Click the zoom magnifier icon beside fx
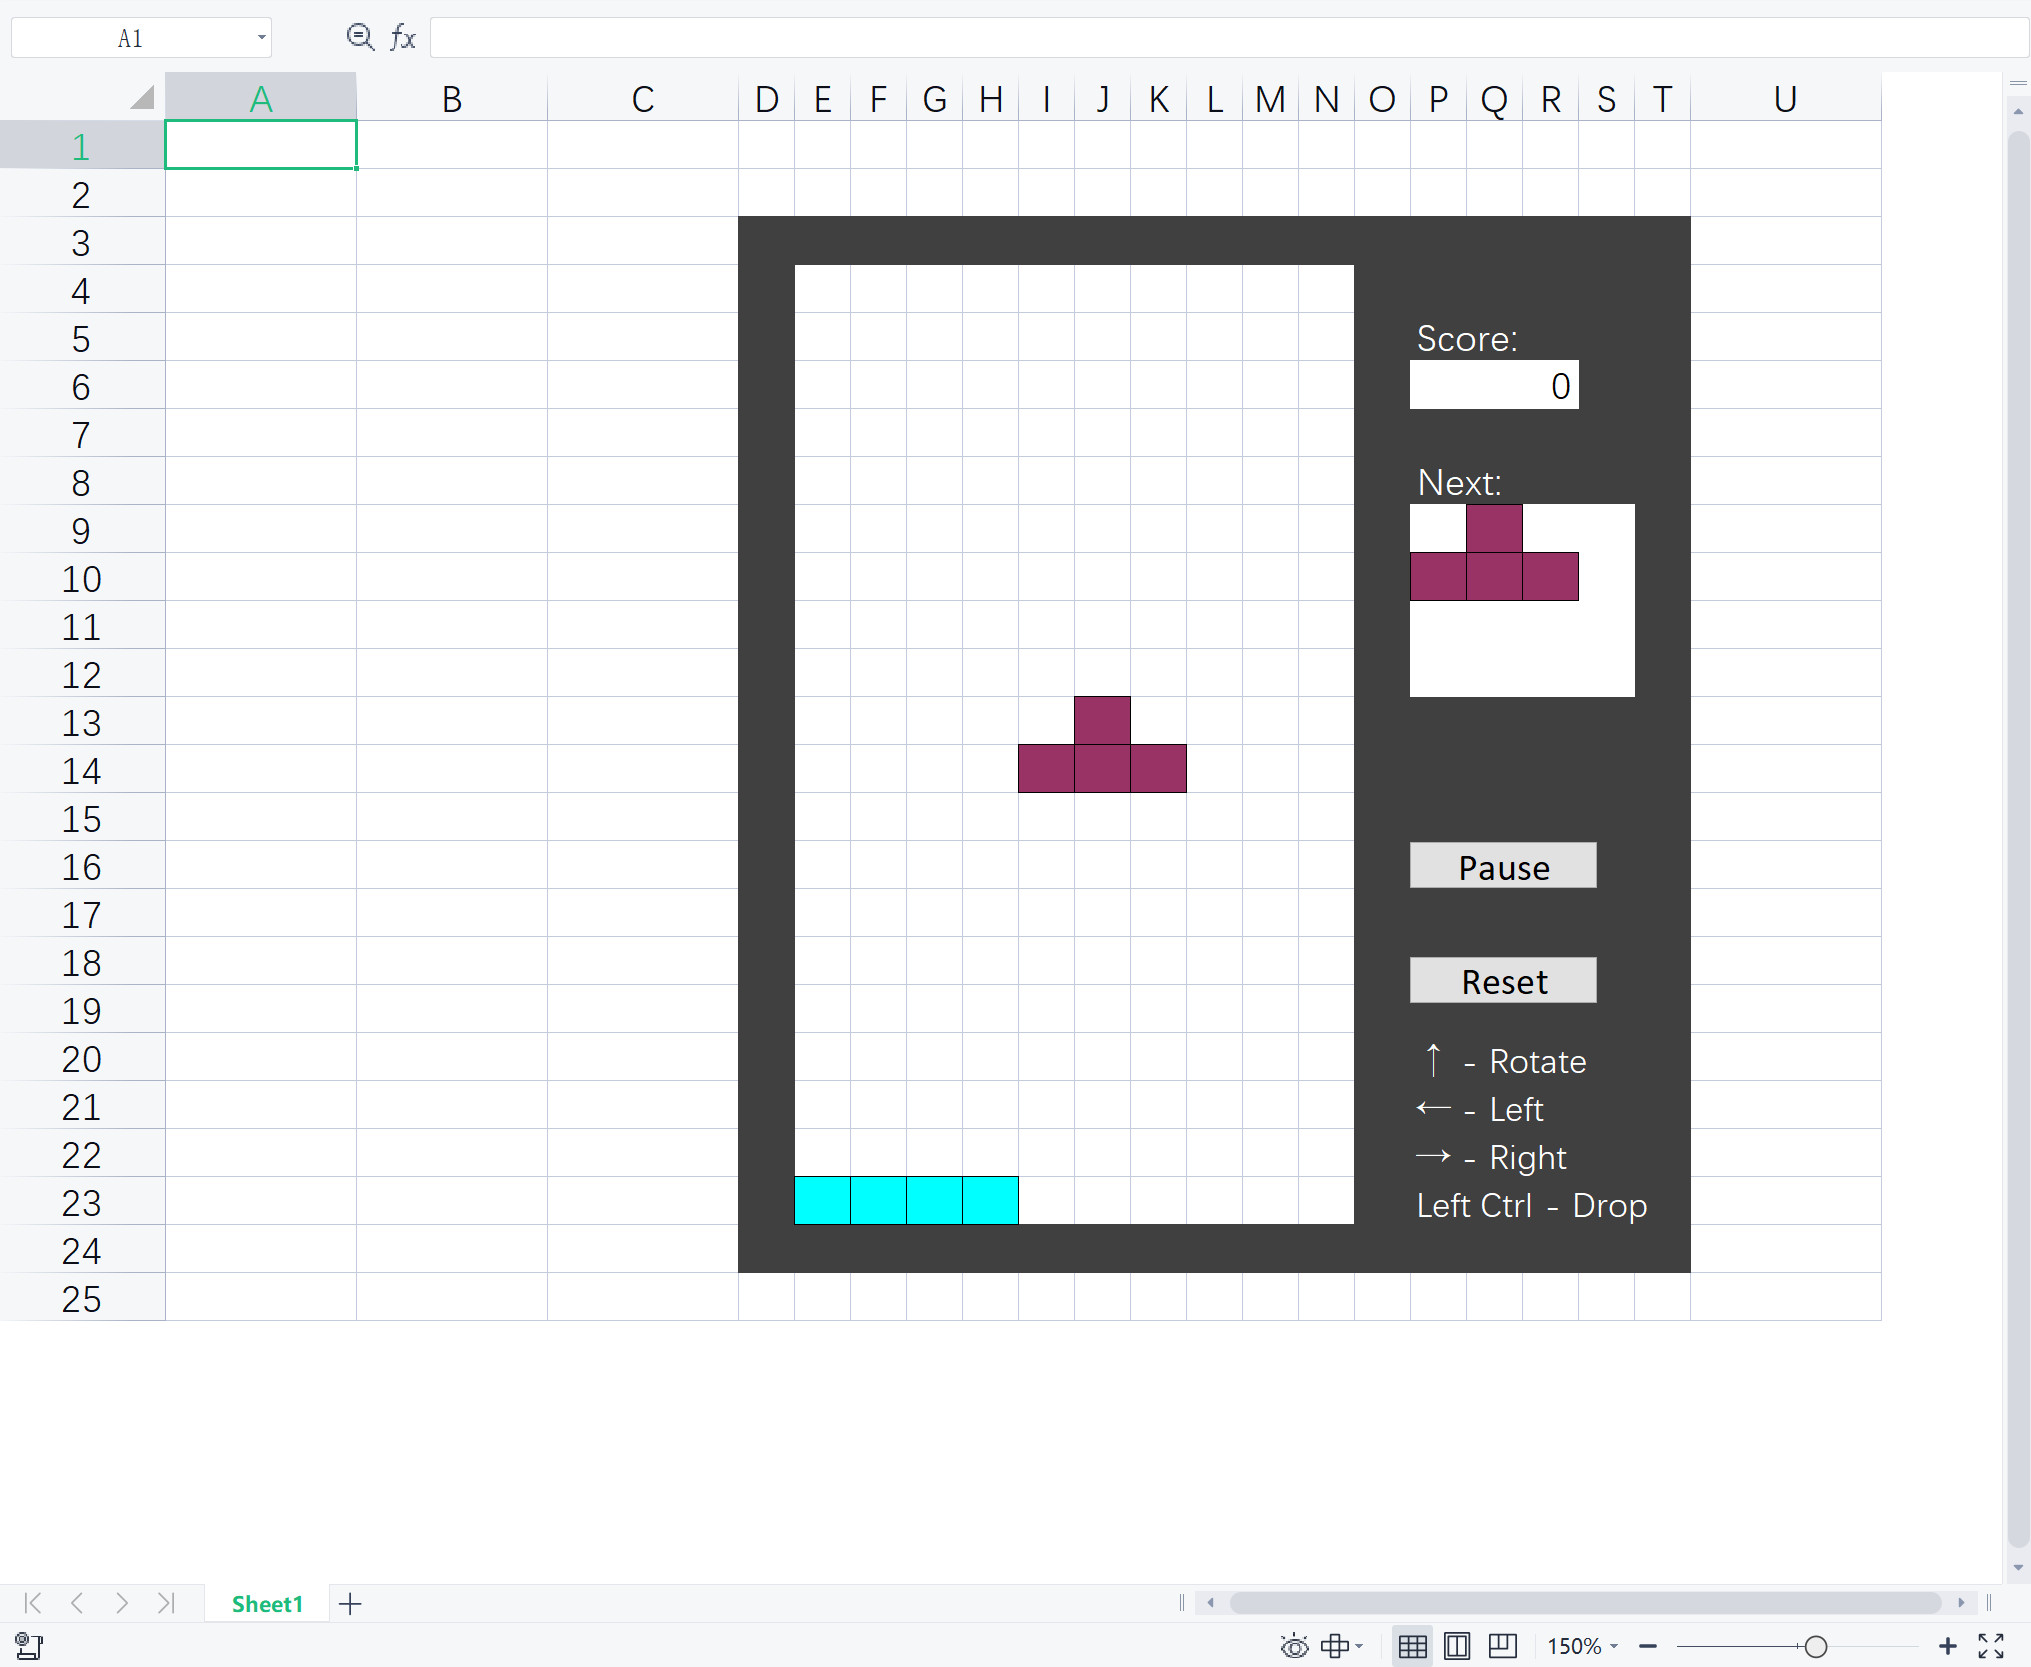Image resolution: width=2031 pixels, height=1667 pixels. pyautogui.click(x=360, y=38)
